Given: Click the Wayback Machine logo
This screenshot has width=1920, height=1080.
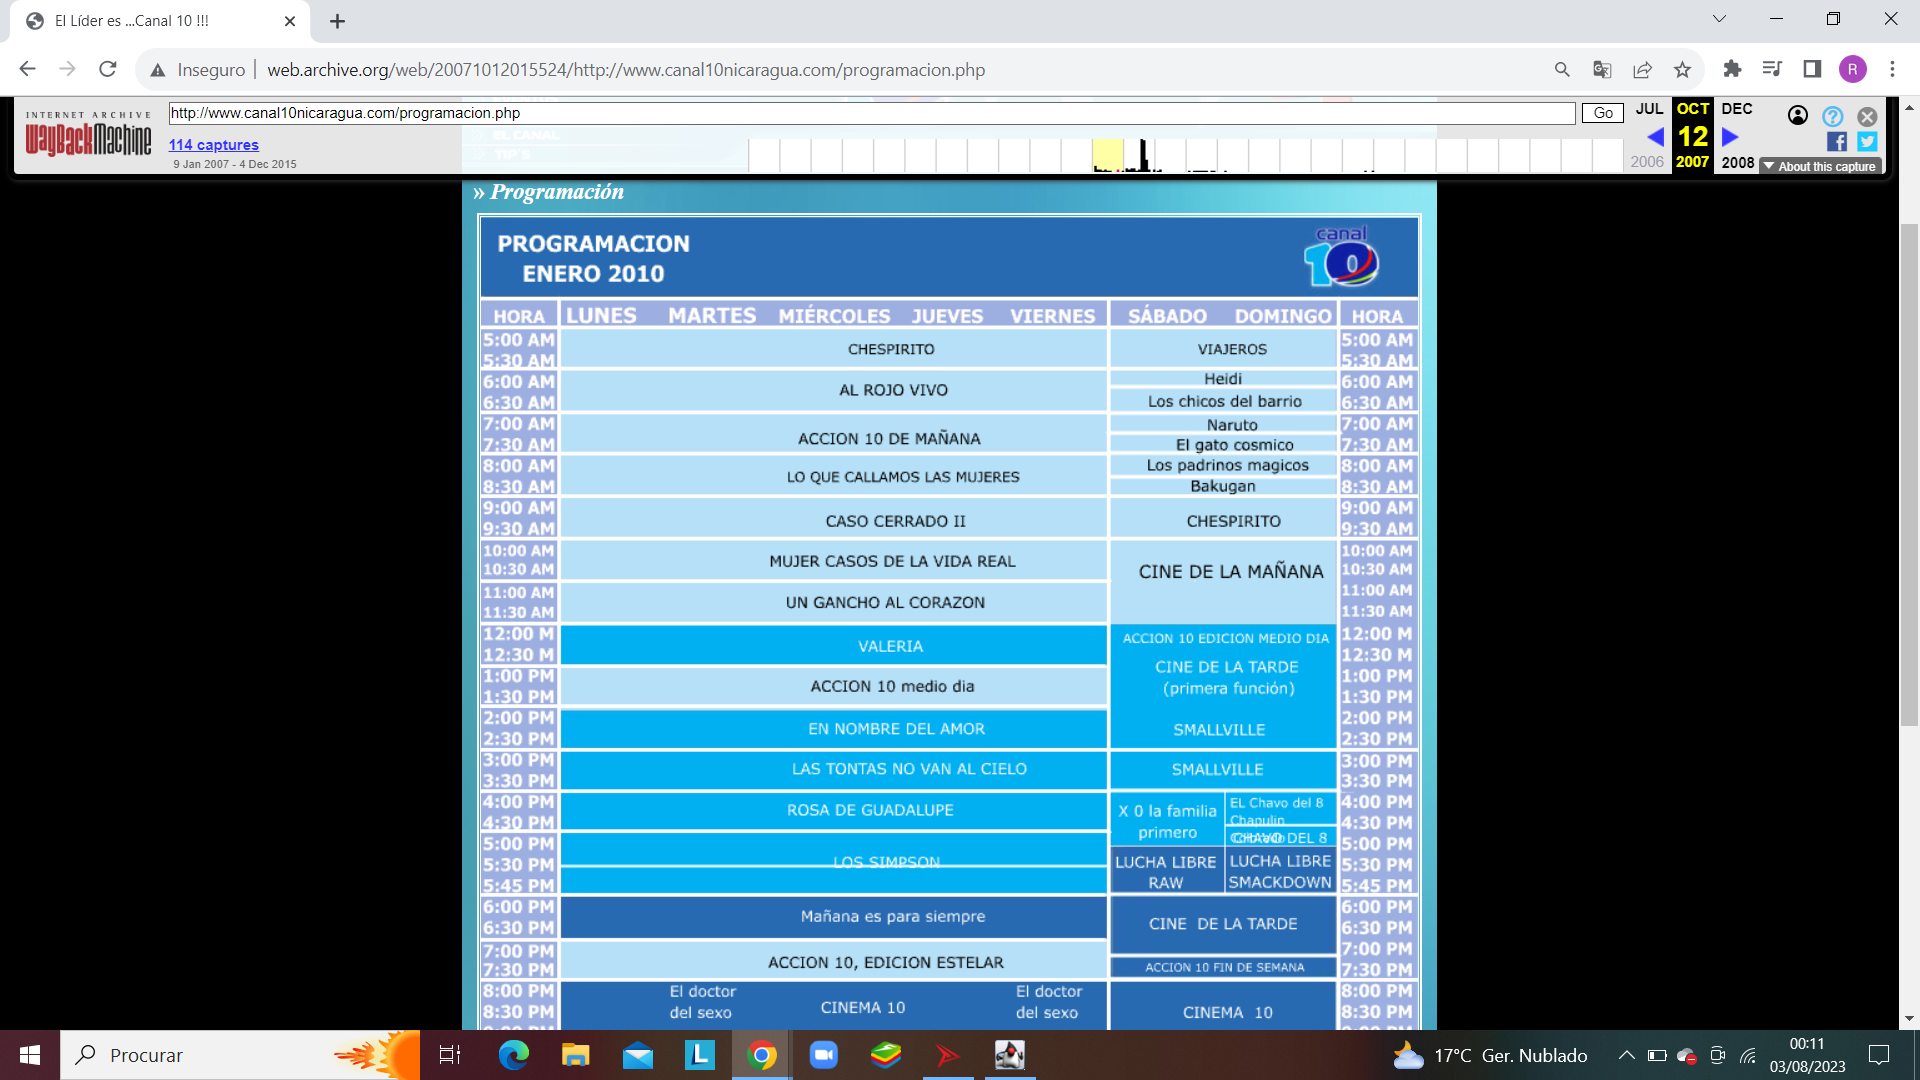Looking at the screenshot, I should click(x=88, y=135).
